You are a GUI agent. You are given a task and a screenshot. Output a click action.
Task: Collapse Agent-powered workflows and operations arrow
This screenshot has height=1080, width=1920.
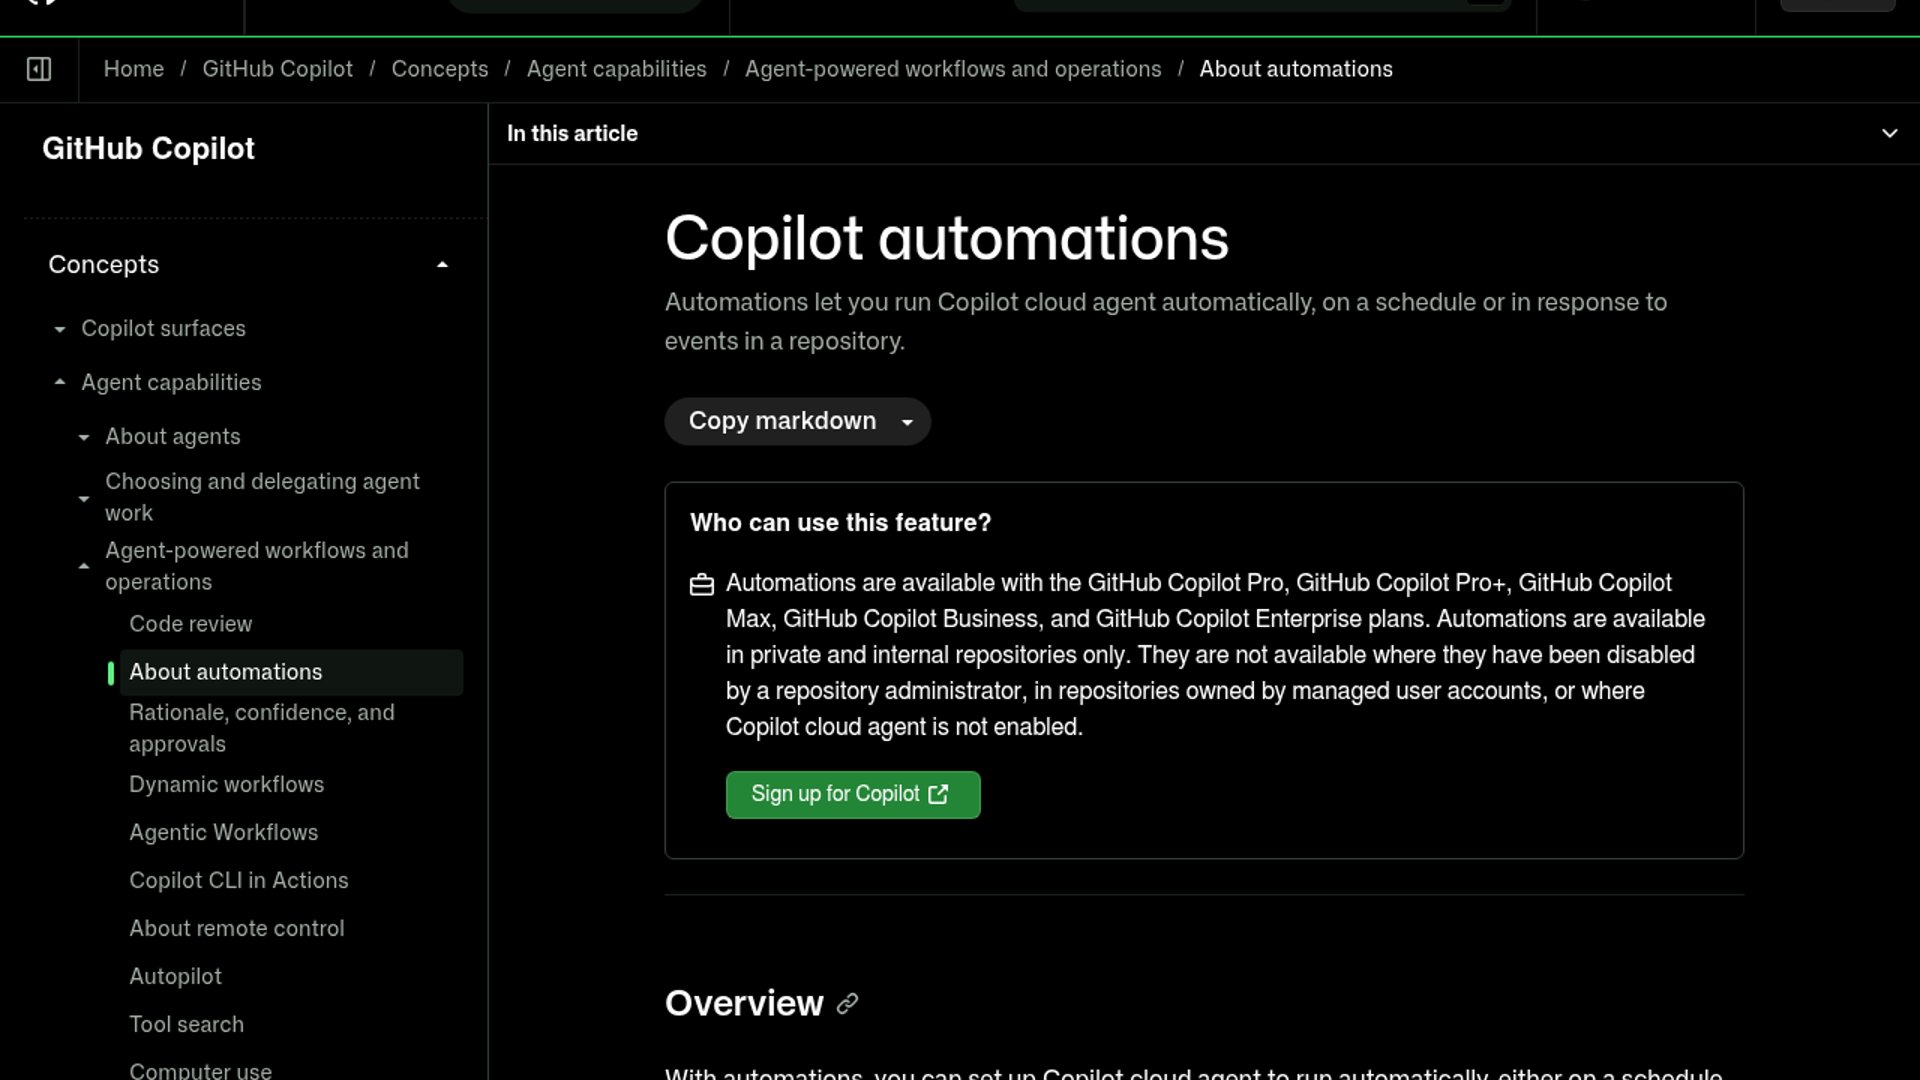tap(84, 566)
